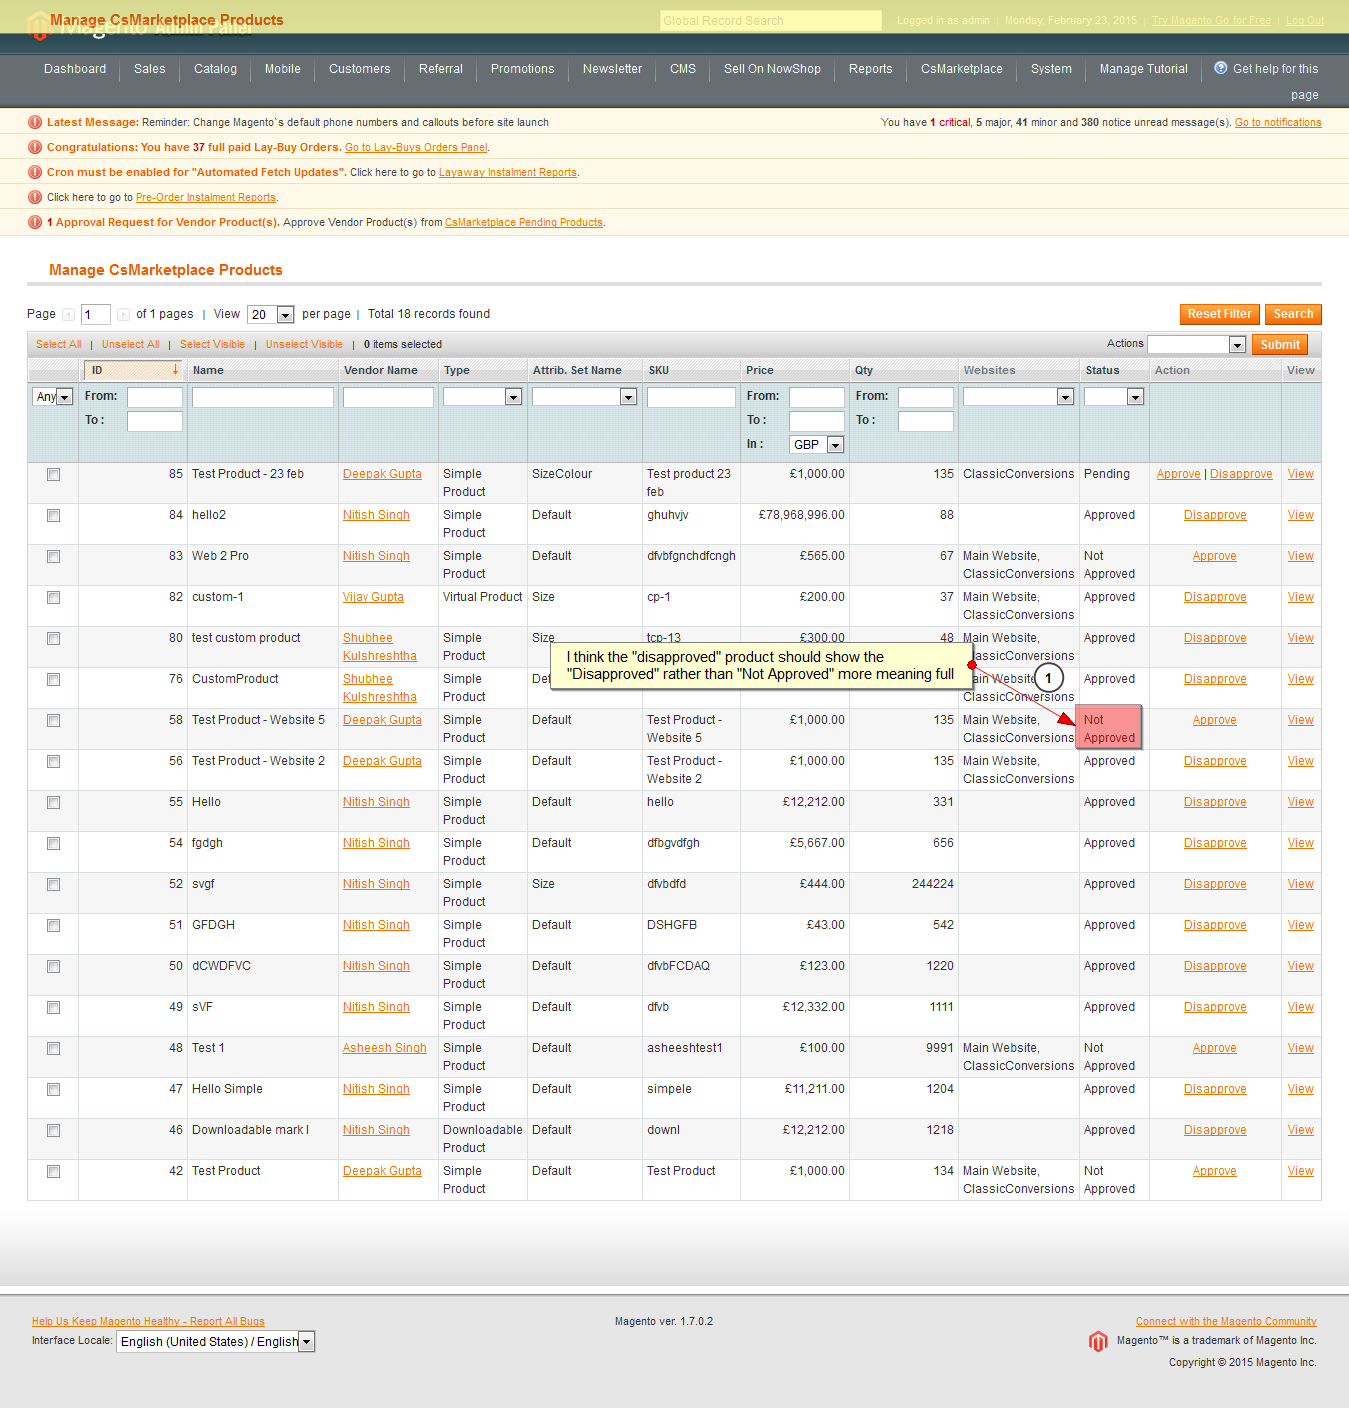Click the Magento logo in footer
This screenshot has width=1349, height=1408.
pyautogui.click(x=1098, y=1341)
